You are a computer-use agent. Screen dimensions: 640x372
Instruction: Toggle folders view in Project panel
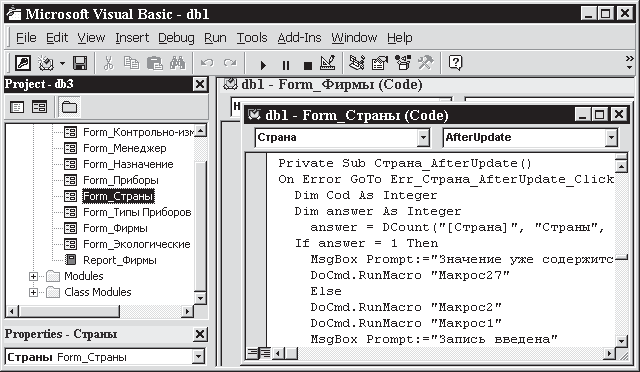point(69,107)
